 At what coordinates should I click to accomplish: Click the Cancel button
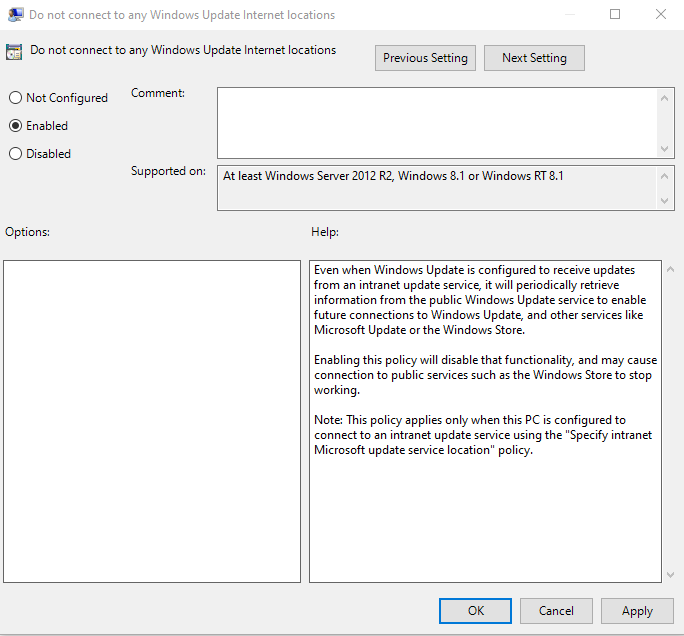tap(556, 611)
